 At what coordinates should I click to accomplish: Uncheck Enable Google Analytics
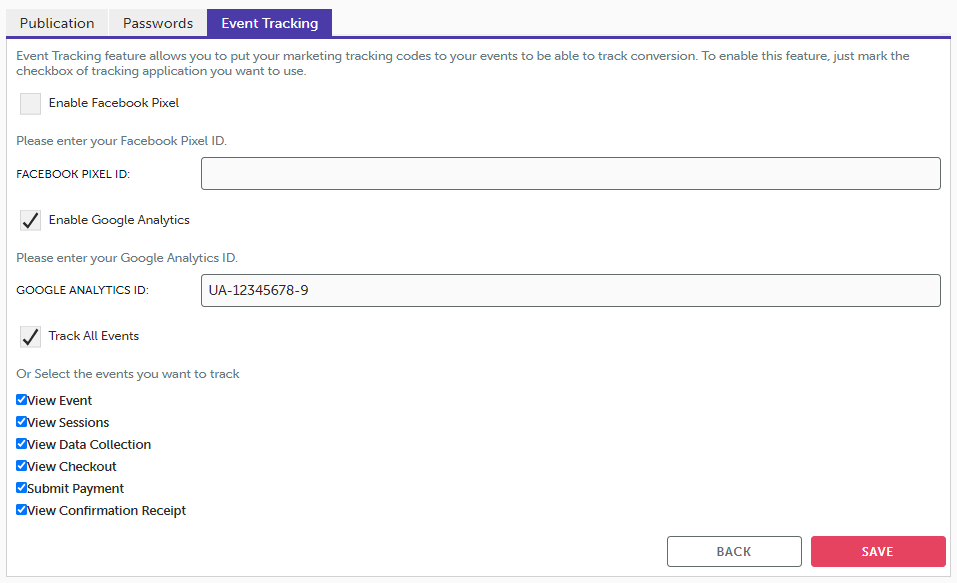click(x=31, y=221)
